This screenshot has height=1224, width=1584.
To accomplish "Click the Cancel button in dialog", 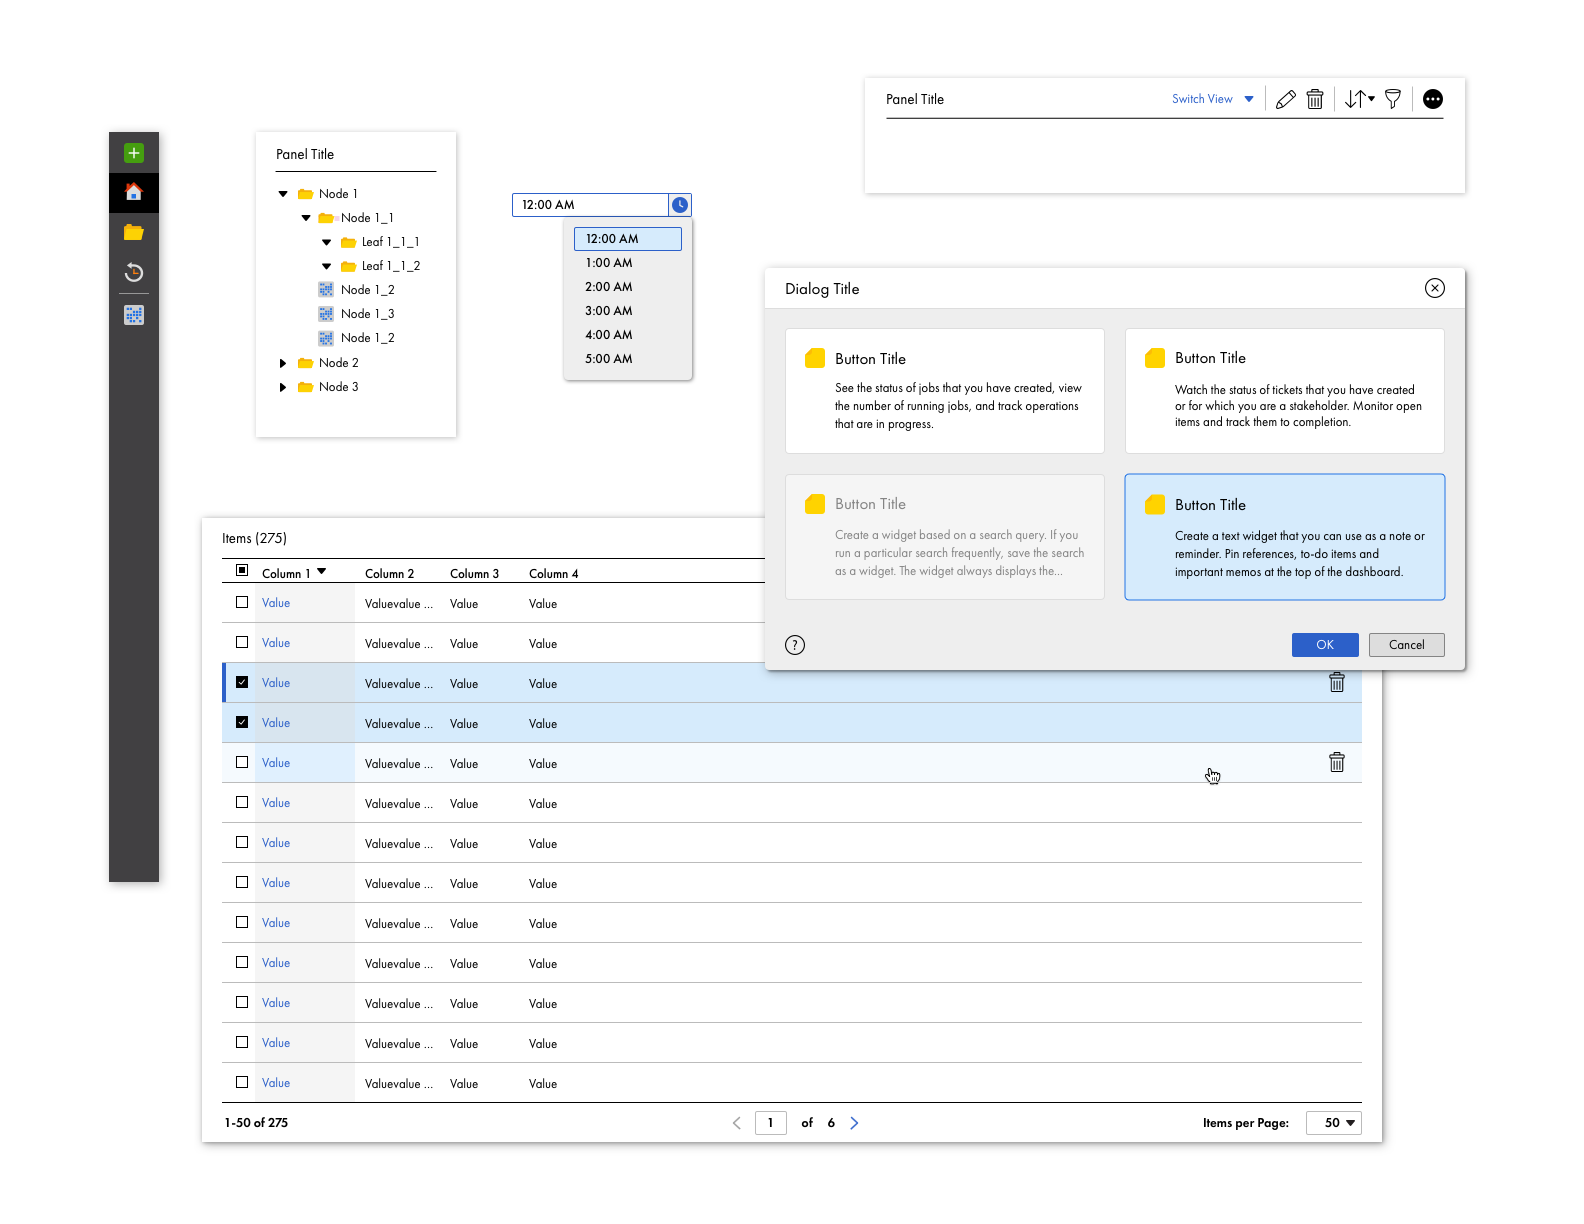I will coord(1406,645).
